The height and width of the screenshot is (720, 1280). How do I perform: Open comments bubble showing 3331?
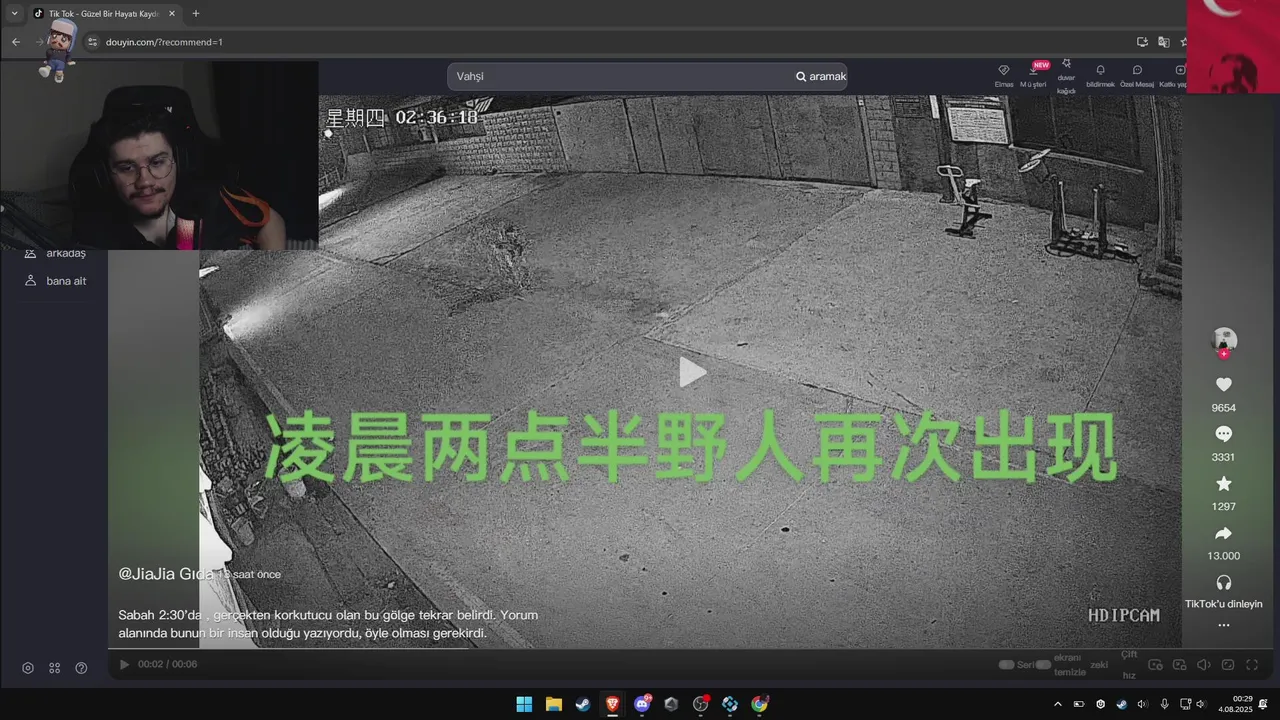pyautogui.click(x=1223, y=434)
